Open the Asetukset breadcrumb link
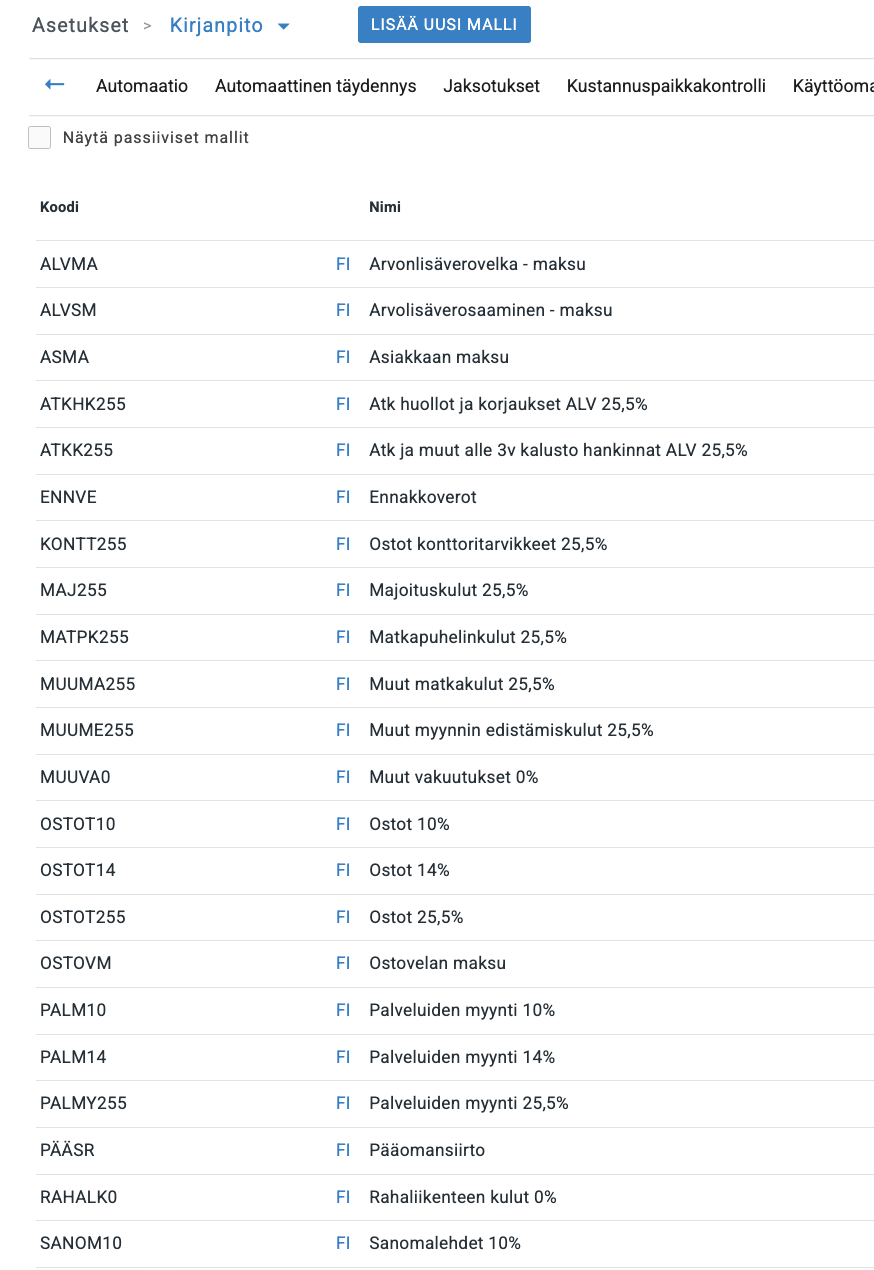The height and width of the screenshot is (1270, 874). [72, 25]
